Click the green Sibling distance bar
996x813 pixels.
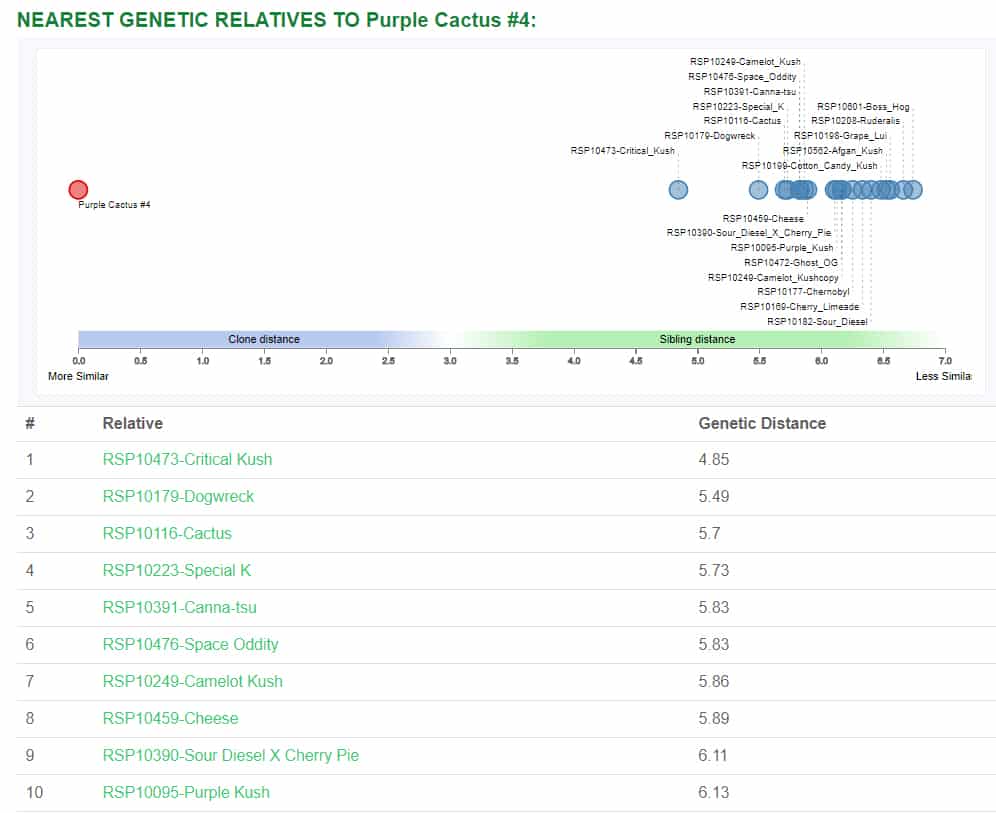pyautogui.click(x=697, y=339)
